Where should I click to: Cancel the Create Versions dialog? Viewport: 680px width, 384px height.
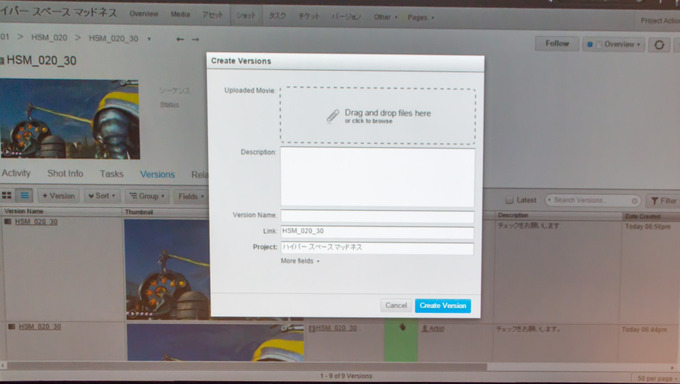(396, 305)
